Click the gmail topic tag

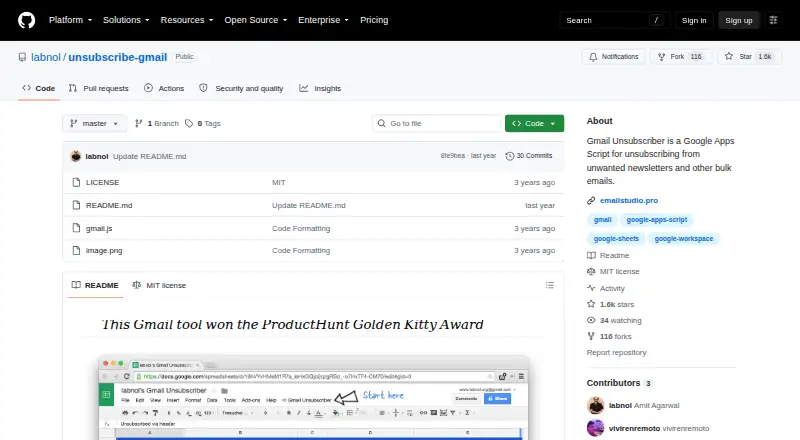pos(603,219)
